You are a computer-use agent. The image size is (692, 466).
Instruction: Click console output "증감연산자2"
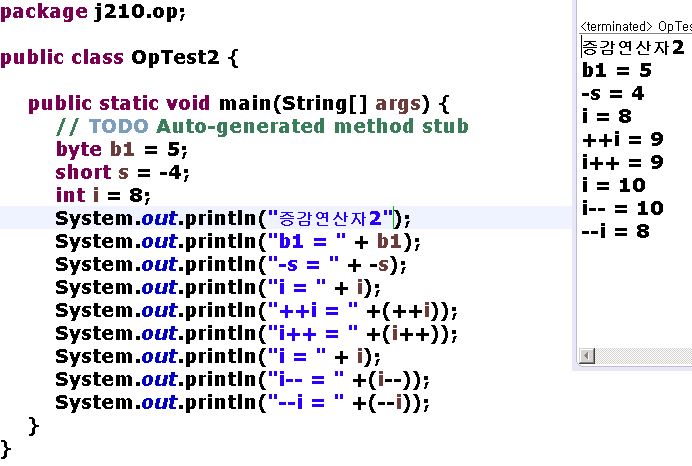[633, 47]
